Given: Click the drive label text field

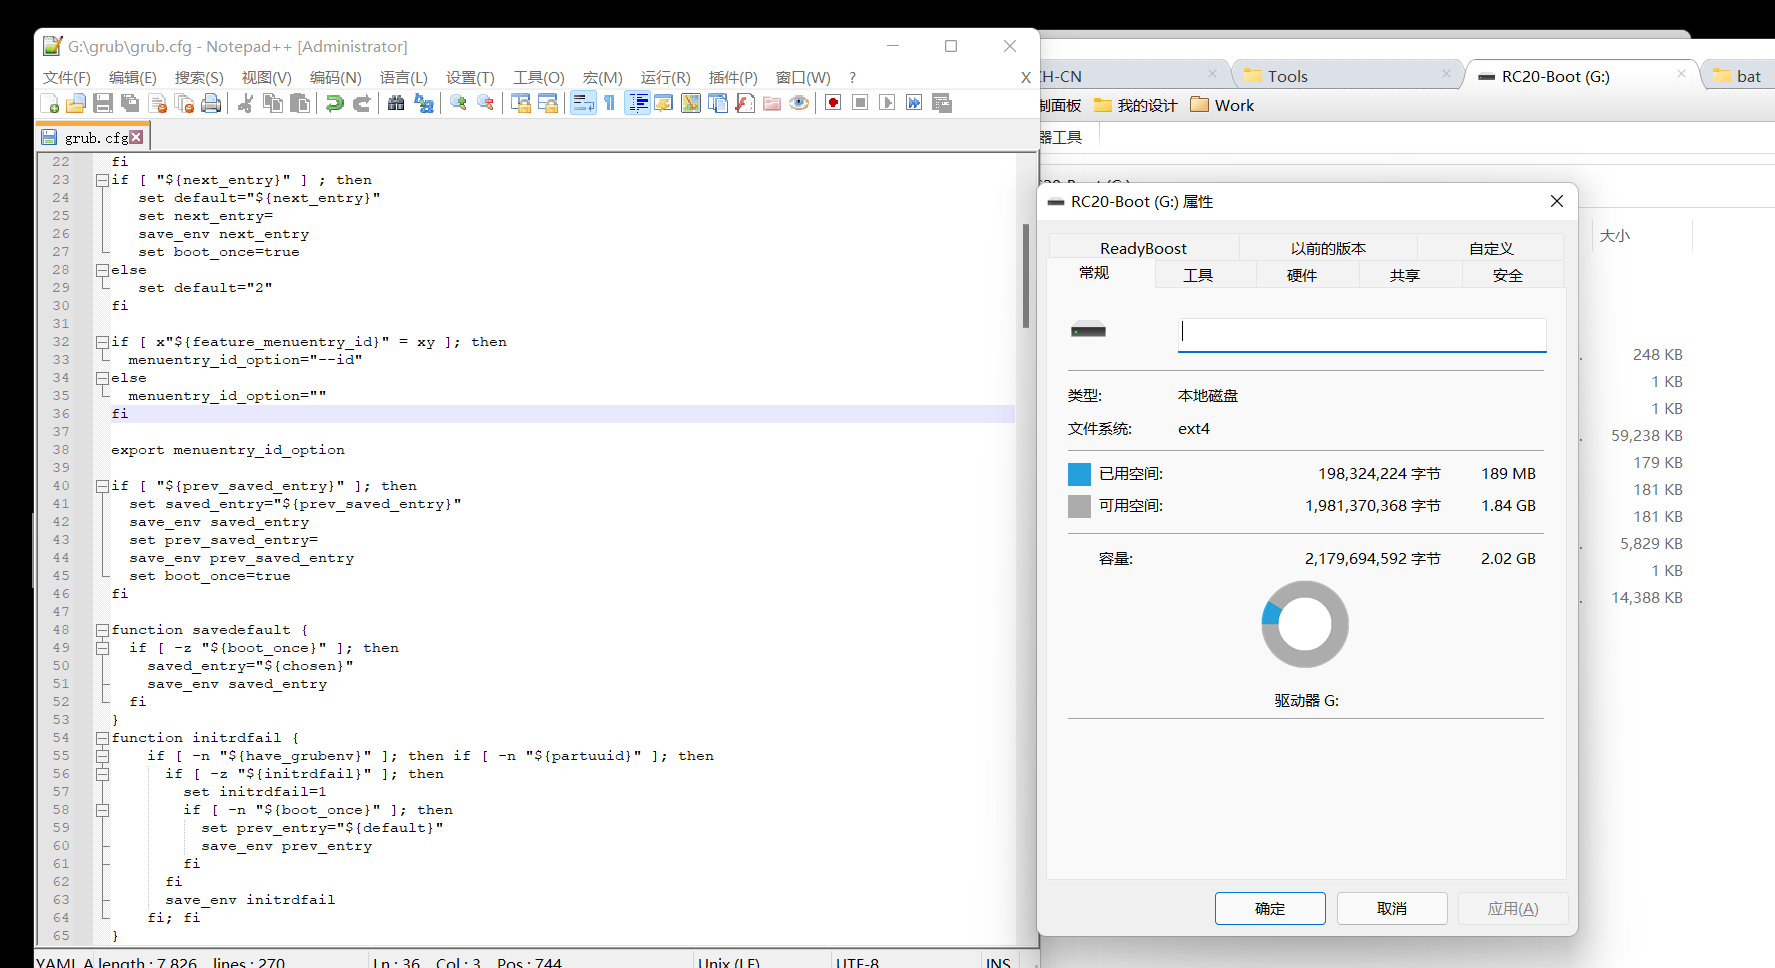Looking at the screenshot, I should [1362, 334].
